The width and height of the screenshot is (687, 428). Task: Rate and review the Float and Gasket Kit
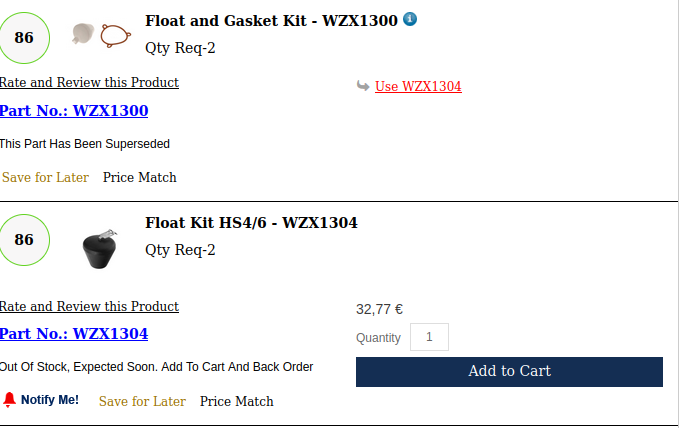(x=89, y=82)
